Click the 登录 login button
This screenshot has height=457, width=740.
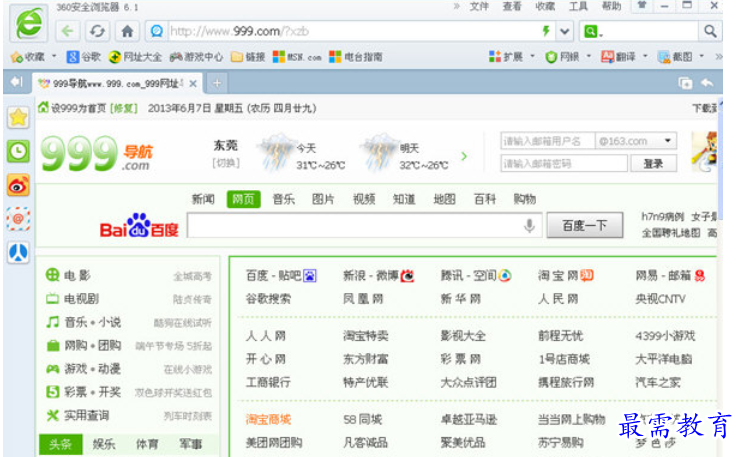click(x=653, y=163)
